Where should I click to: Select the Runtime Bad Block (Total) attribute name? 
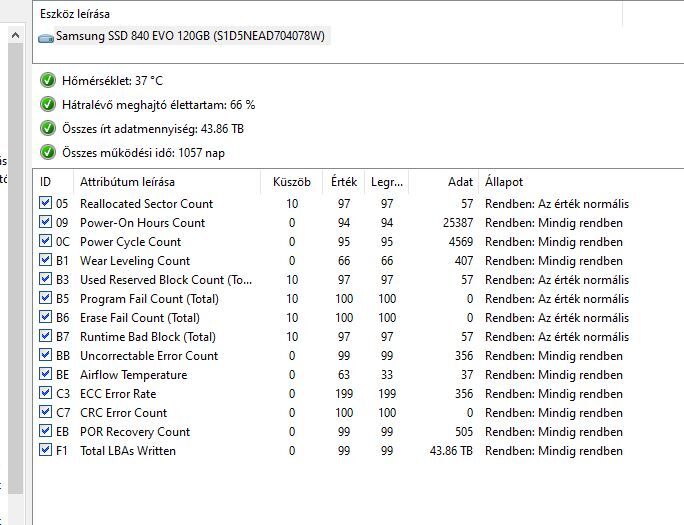tap(148, 337)
